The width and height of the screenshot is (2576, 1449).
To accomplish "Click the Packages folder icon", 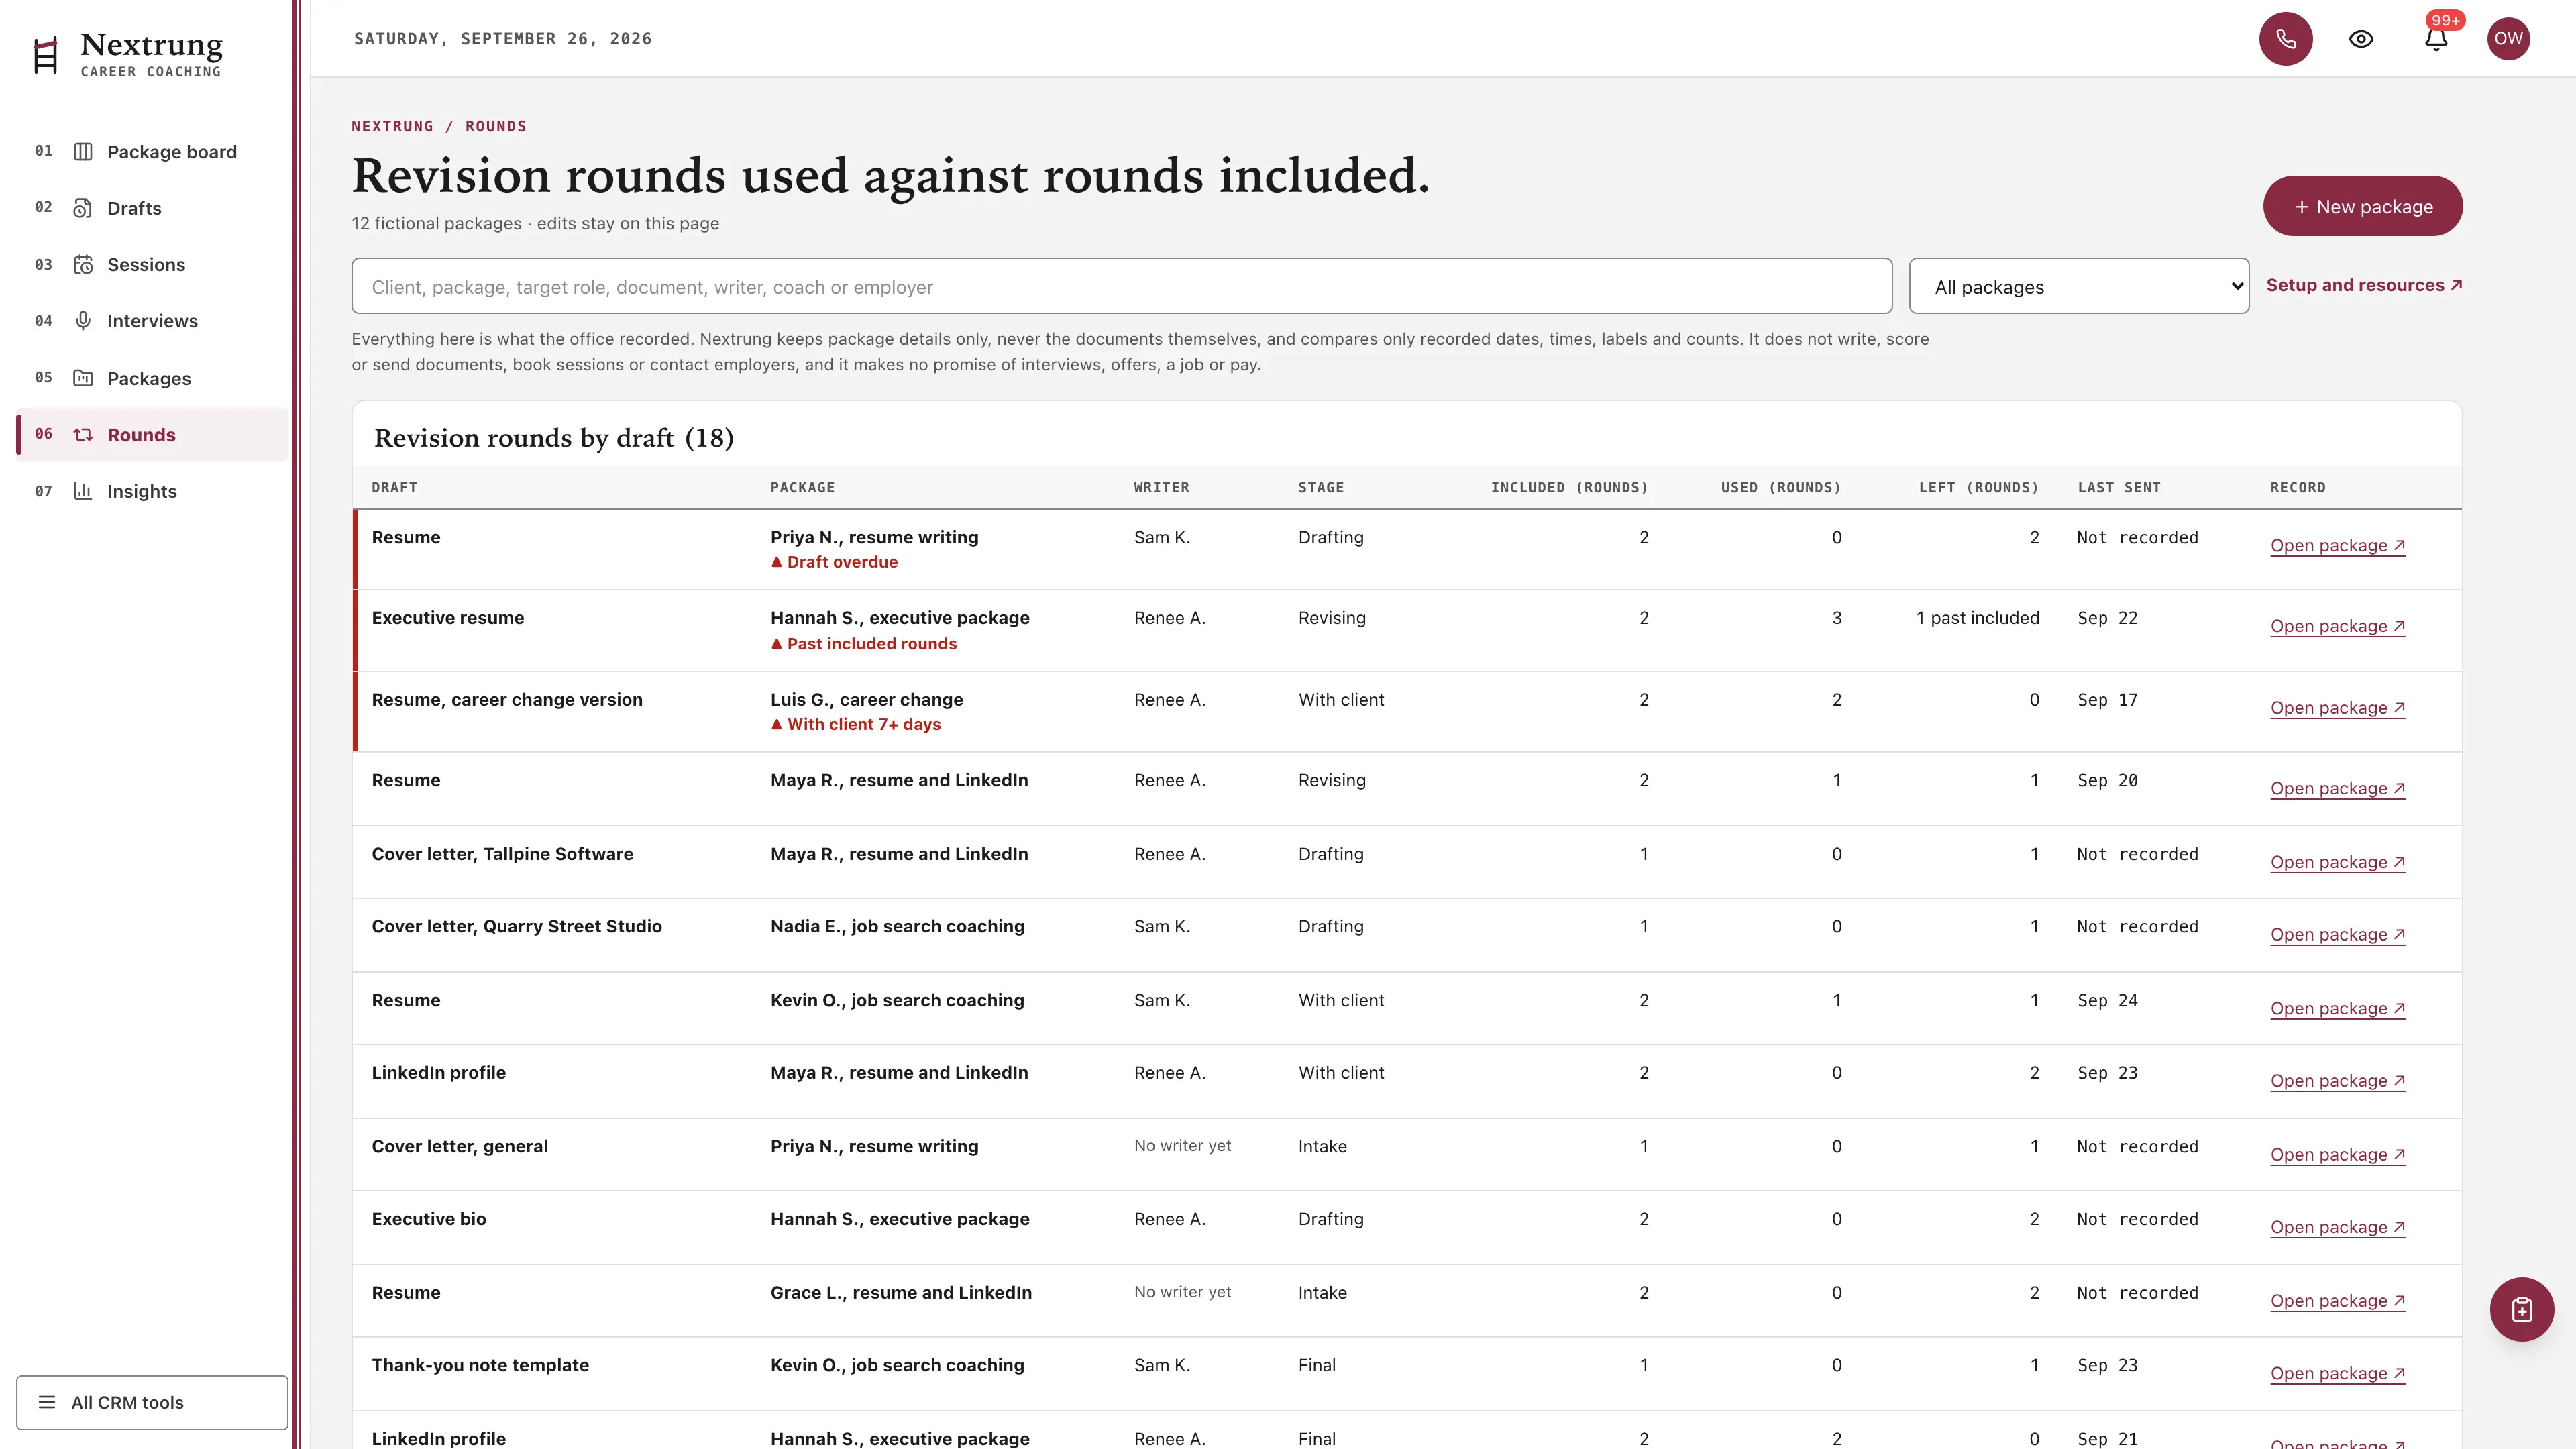I will (83, 378).
